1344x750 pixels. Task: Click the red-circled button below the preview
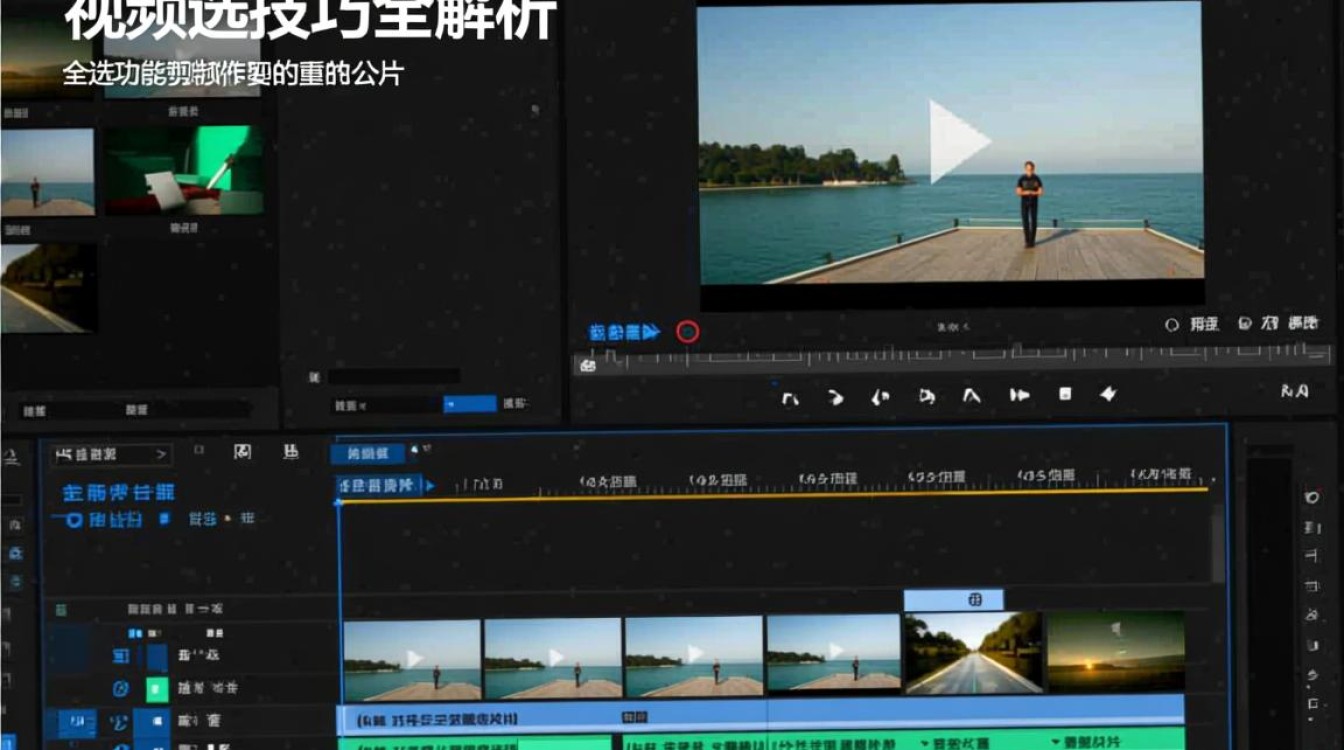687,332
